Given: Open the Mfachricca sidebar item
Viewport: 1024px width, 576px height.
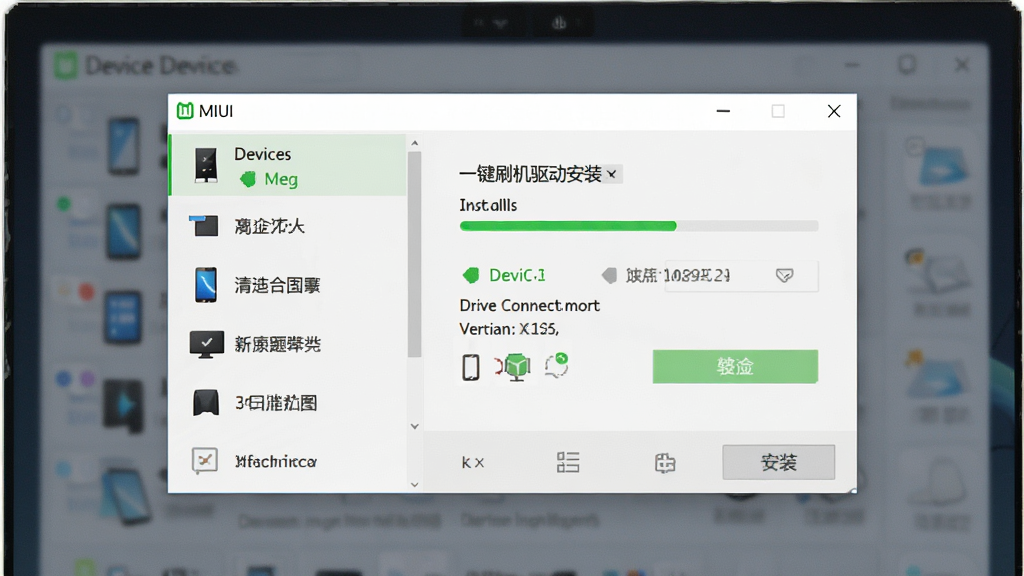Looking at the screenshot, I should click(x=288, y=461).
